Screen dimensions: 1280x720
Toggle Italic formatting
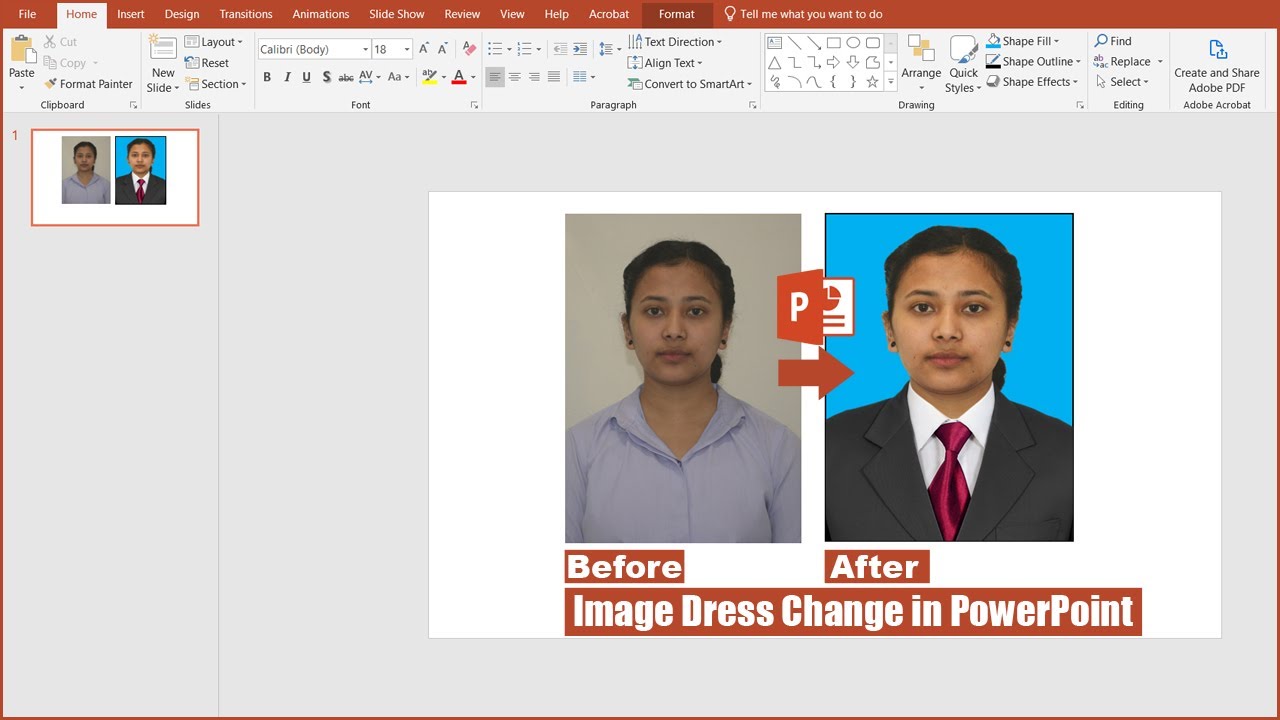point(287,77)
